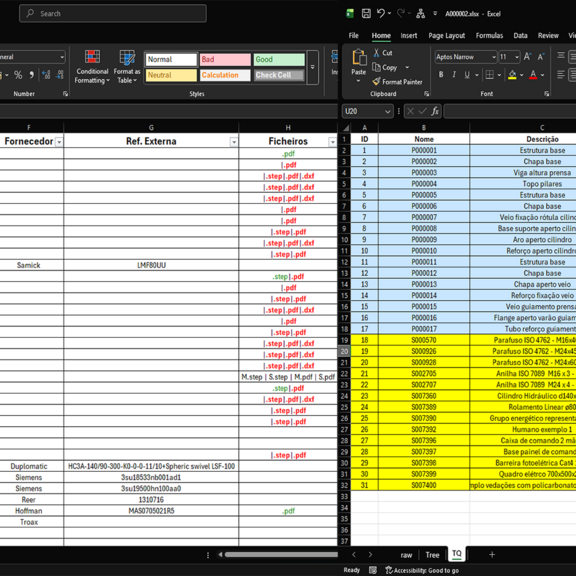This screenshot has width=576, height=576.
Task: Click the Undo arrow icon
Action: pyautogui.click(x=381, y=14)
